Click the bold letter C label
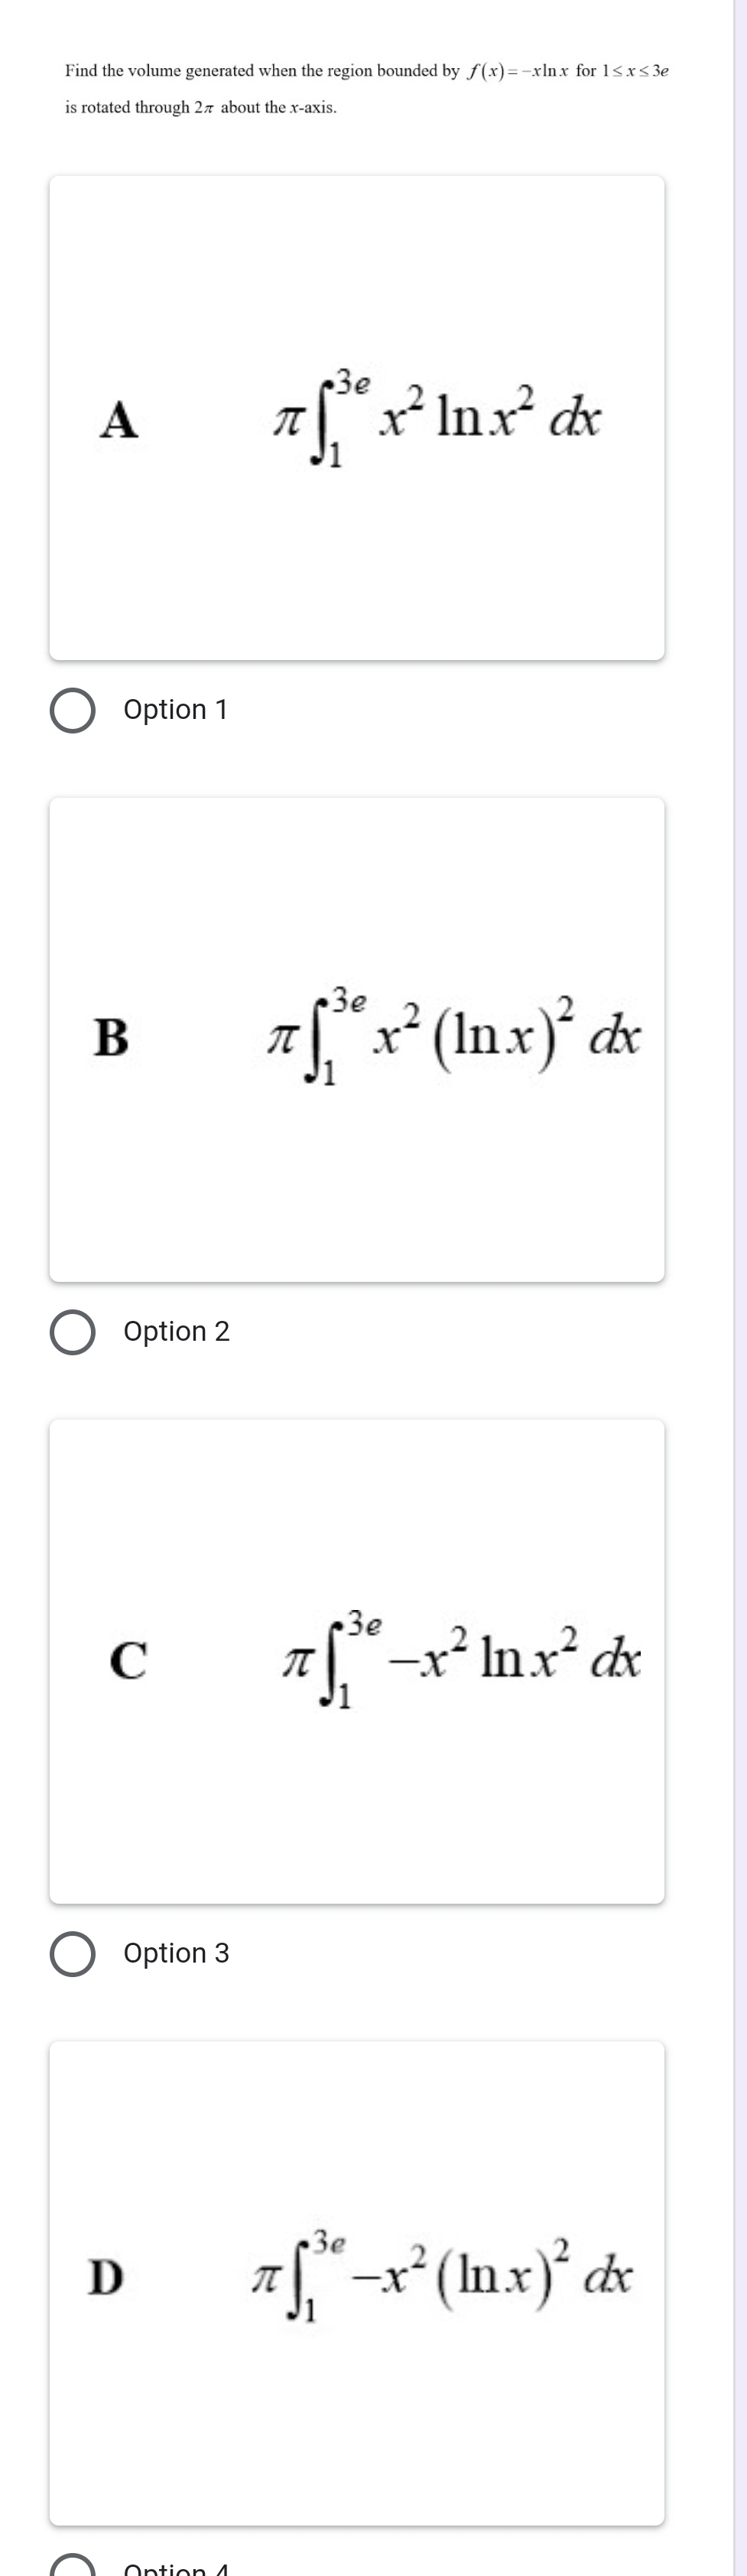The image size is (747, 2576). click(128, 1660)
